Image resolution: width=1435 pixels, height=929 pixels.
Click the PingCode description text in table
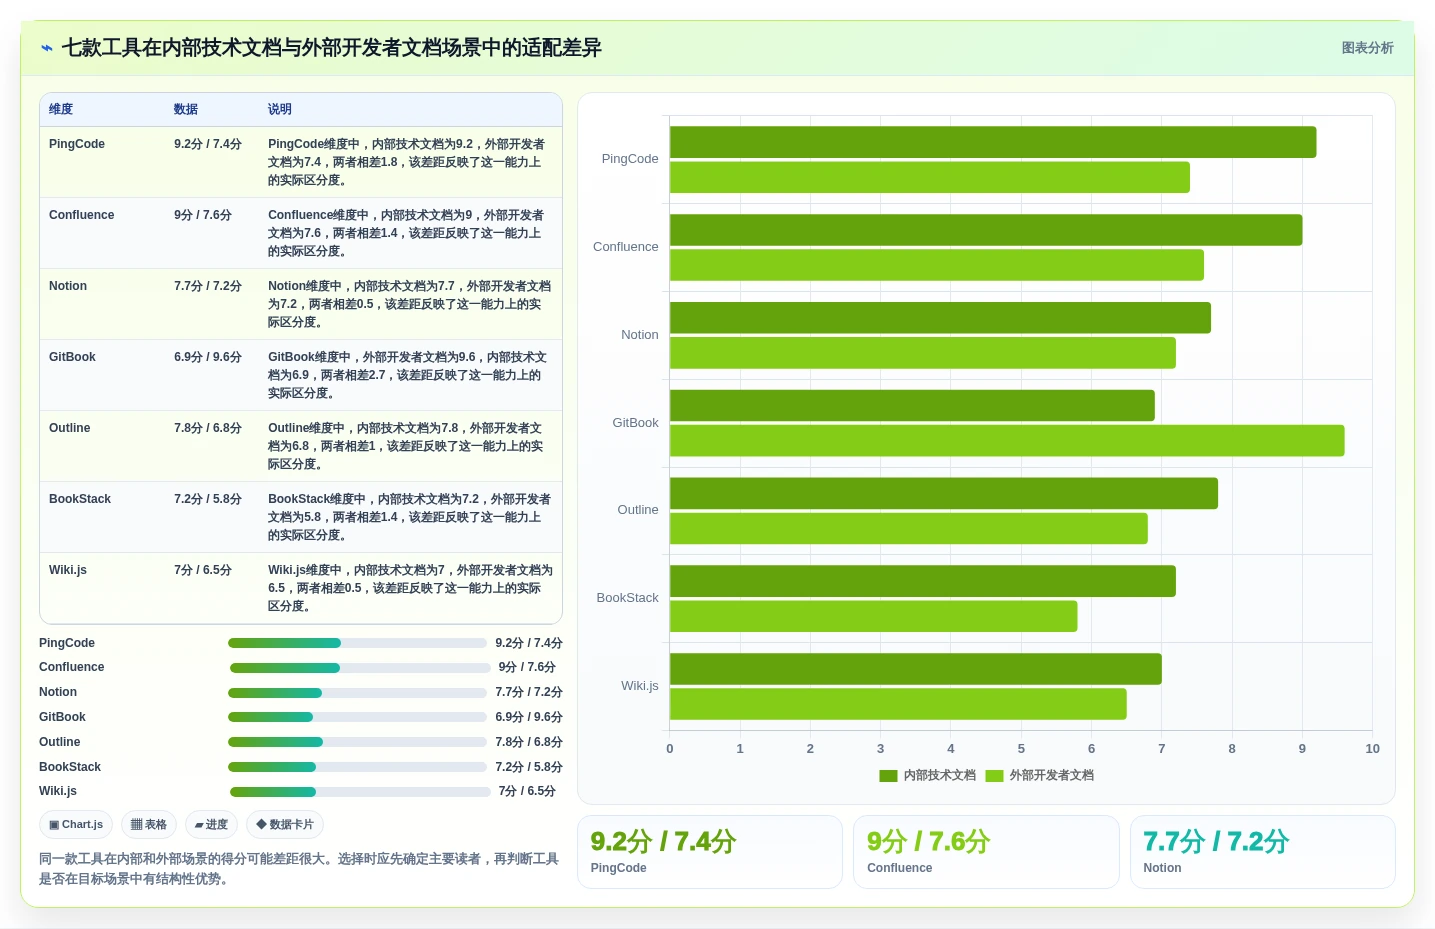pos(407,162)
